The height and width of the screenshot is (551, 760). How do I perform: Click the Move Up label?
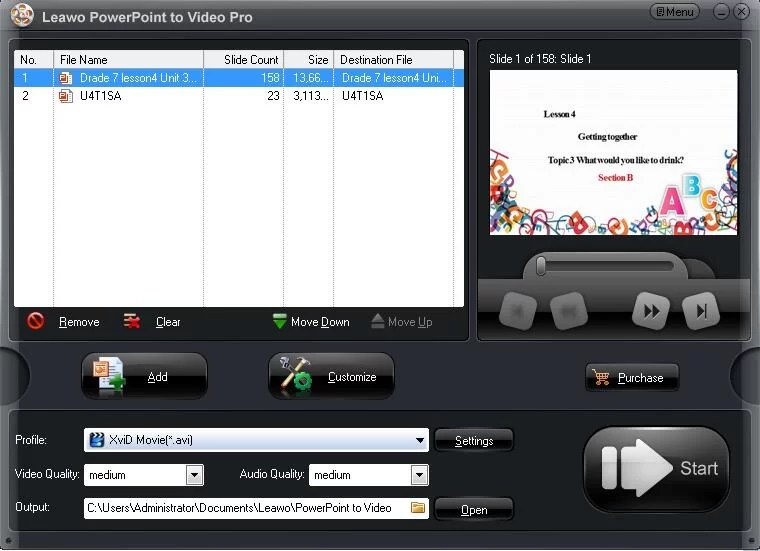coord(410,322)
